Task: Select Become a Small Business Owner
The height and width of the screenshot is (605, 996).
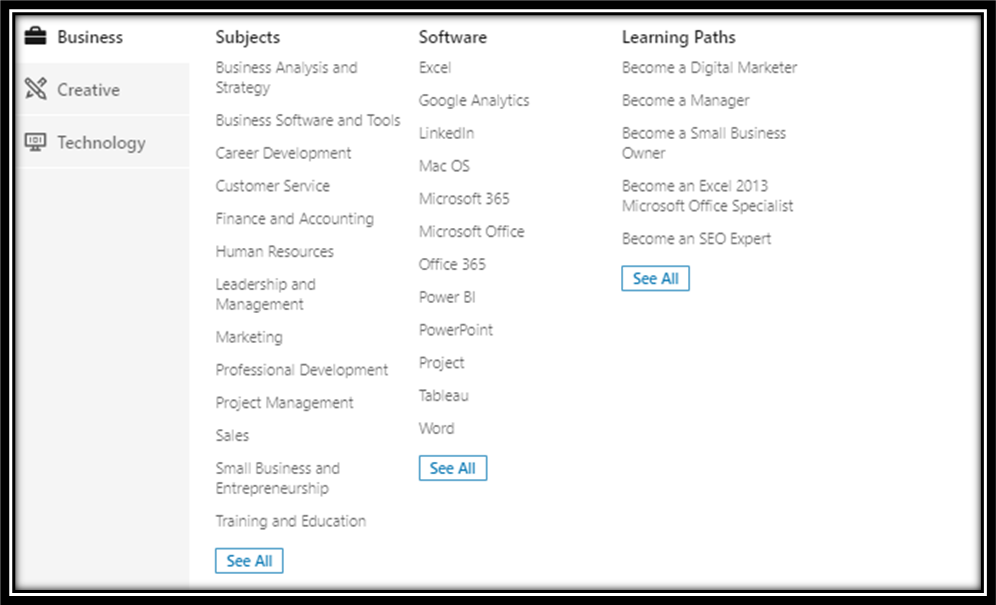Action: pyautogui.click(x=704, y=143)
